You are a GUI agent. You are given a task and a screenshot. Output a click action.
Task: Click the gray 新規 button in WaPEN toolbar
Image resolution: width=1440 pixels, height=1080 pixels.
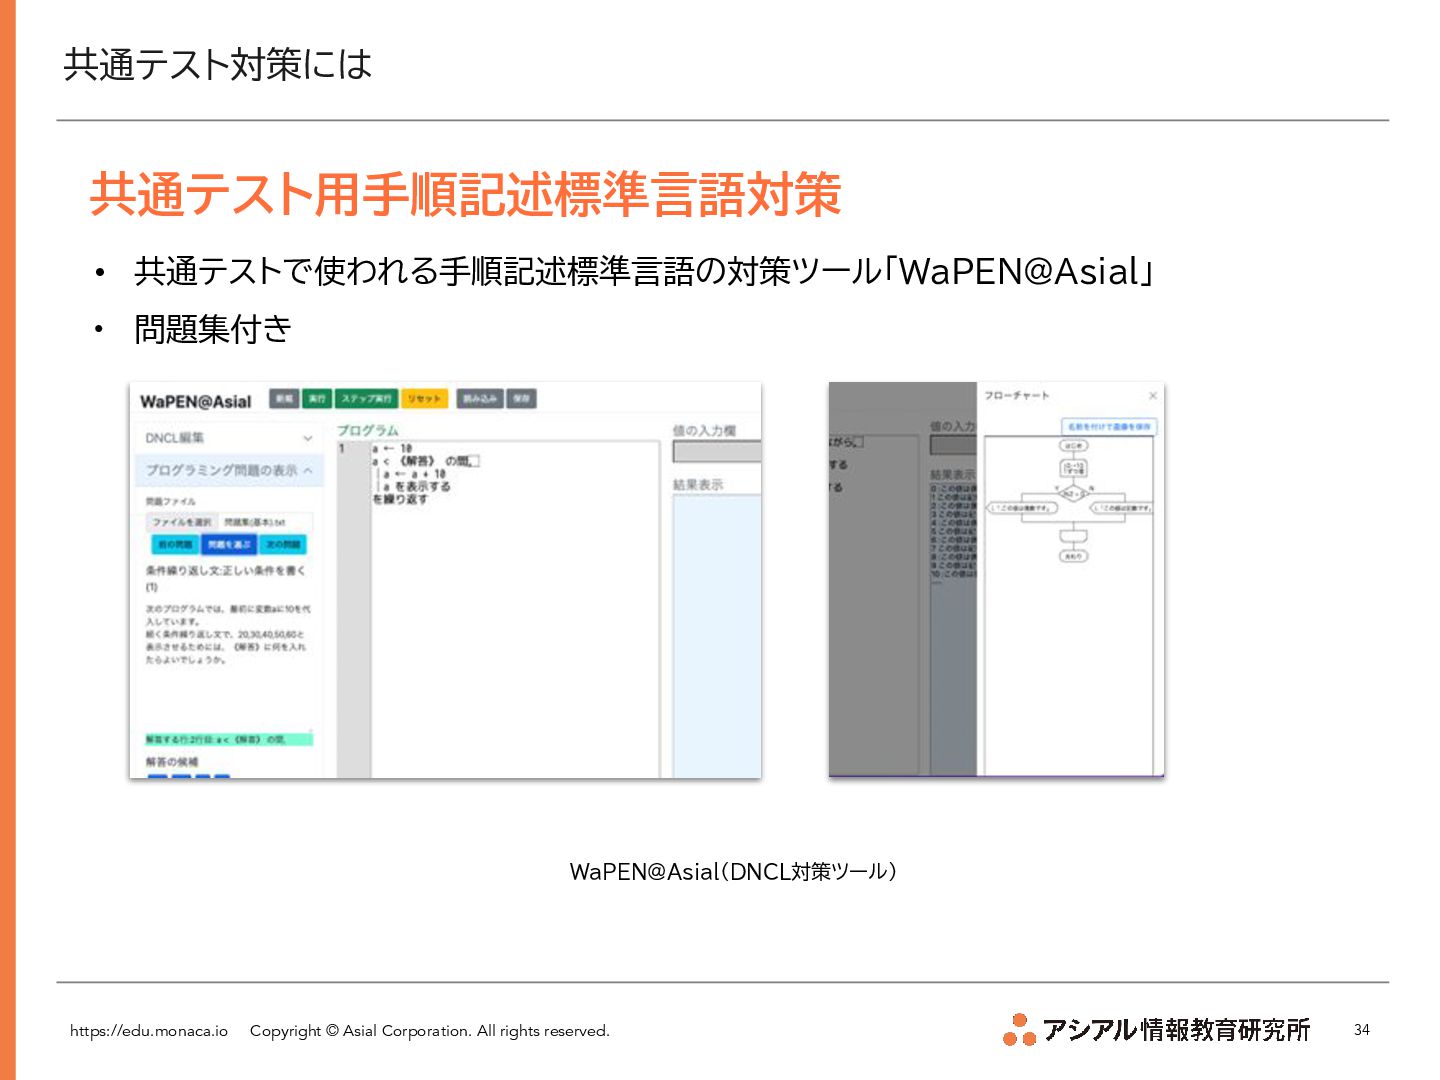(284, 399)
